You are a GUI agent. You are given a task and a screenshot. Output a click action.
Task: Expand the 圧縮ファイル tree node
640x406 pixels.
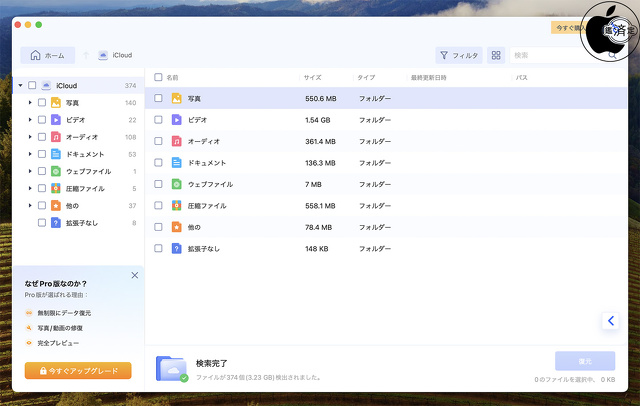(30, 188)
